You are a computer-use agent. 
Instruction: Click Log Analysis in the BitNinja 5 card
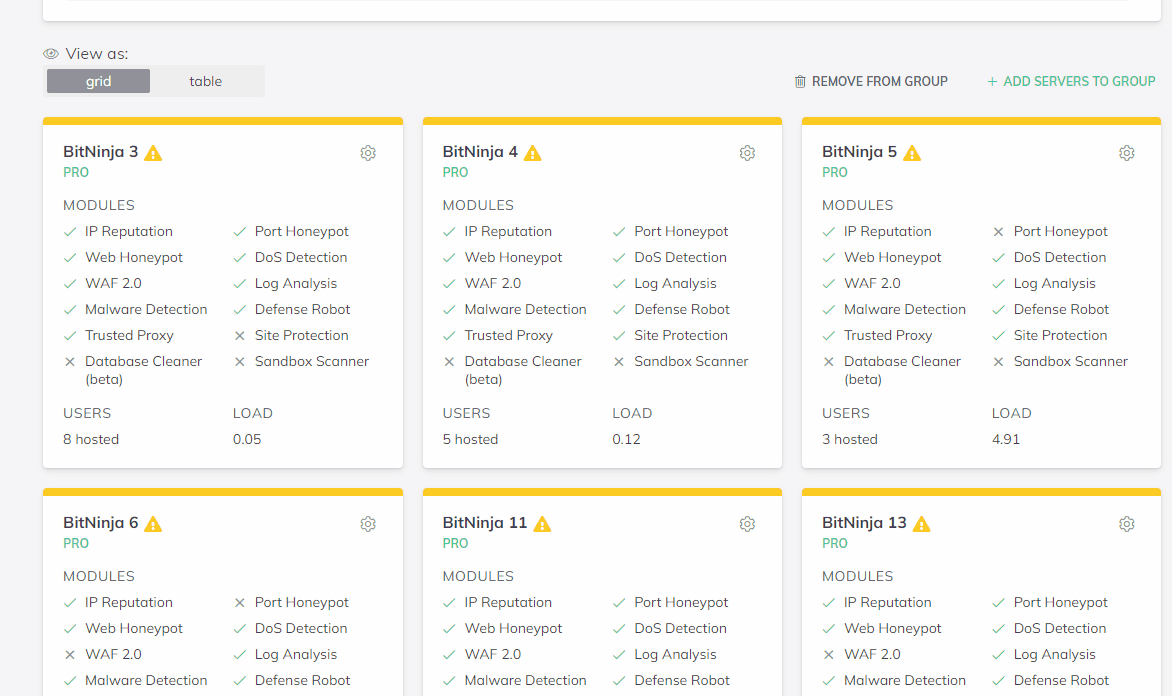pyautogui.click(x=1055, y=284)
